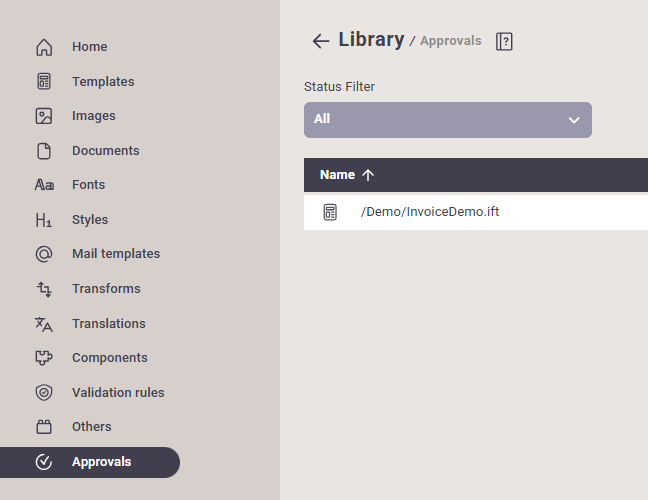Sort by the Name column arrow
This screenshot has height=500, width=648.
click(368, 175)
